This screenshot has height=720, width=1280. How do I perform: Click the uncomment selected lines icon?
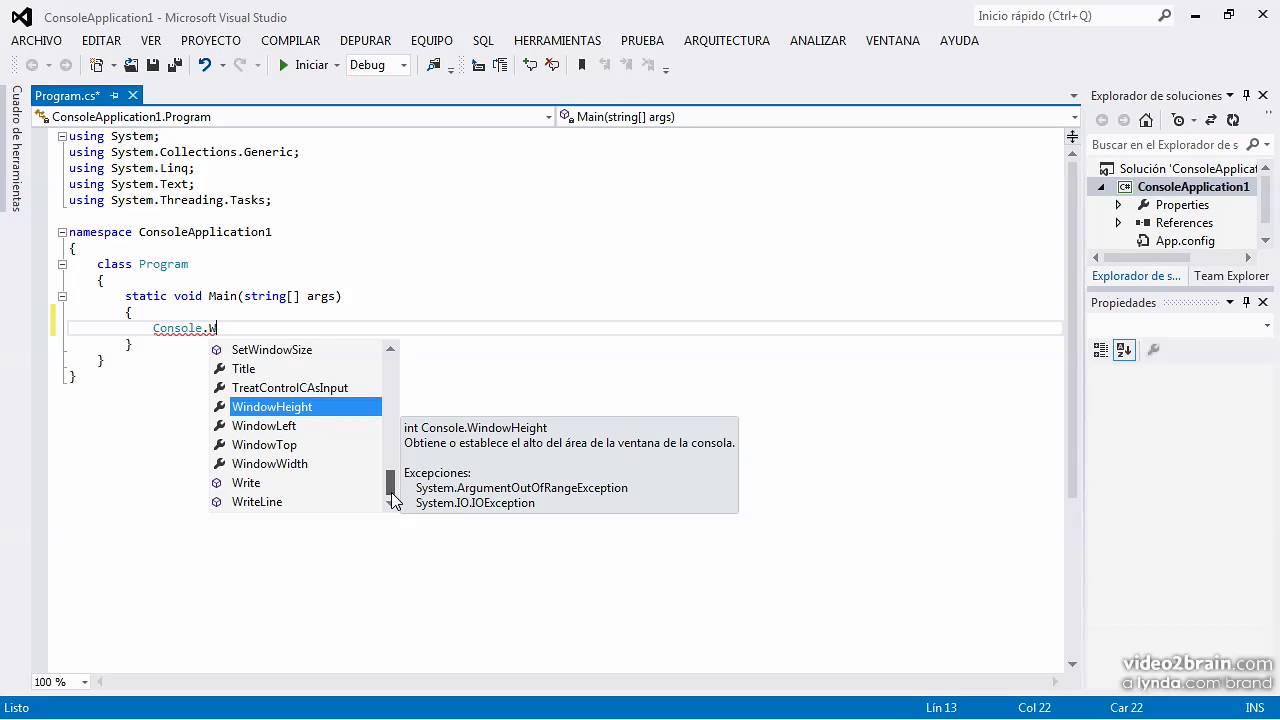tap(552, 65)
